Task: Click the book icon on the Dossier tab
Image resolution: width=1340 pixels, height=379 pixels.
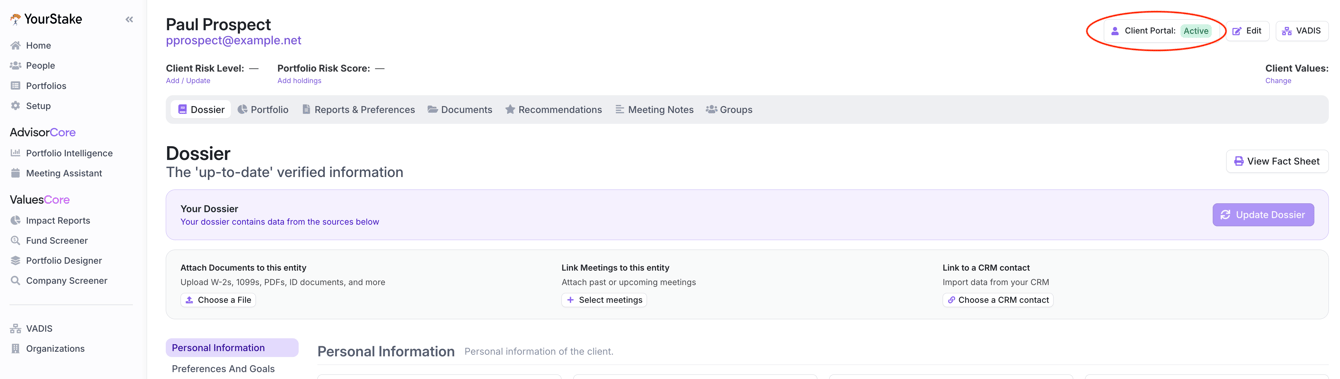Action: click(182, 109)
